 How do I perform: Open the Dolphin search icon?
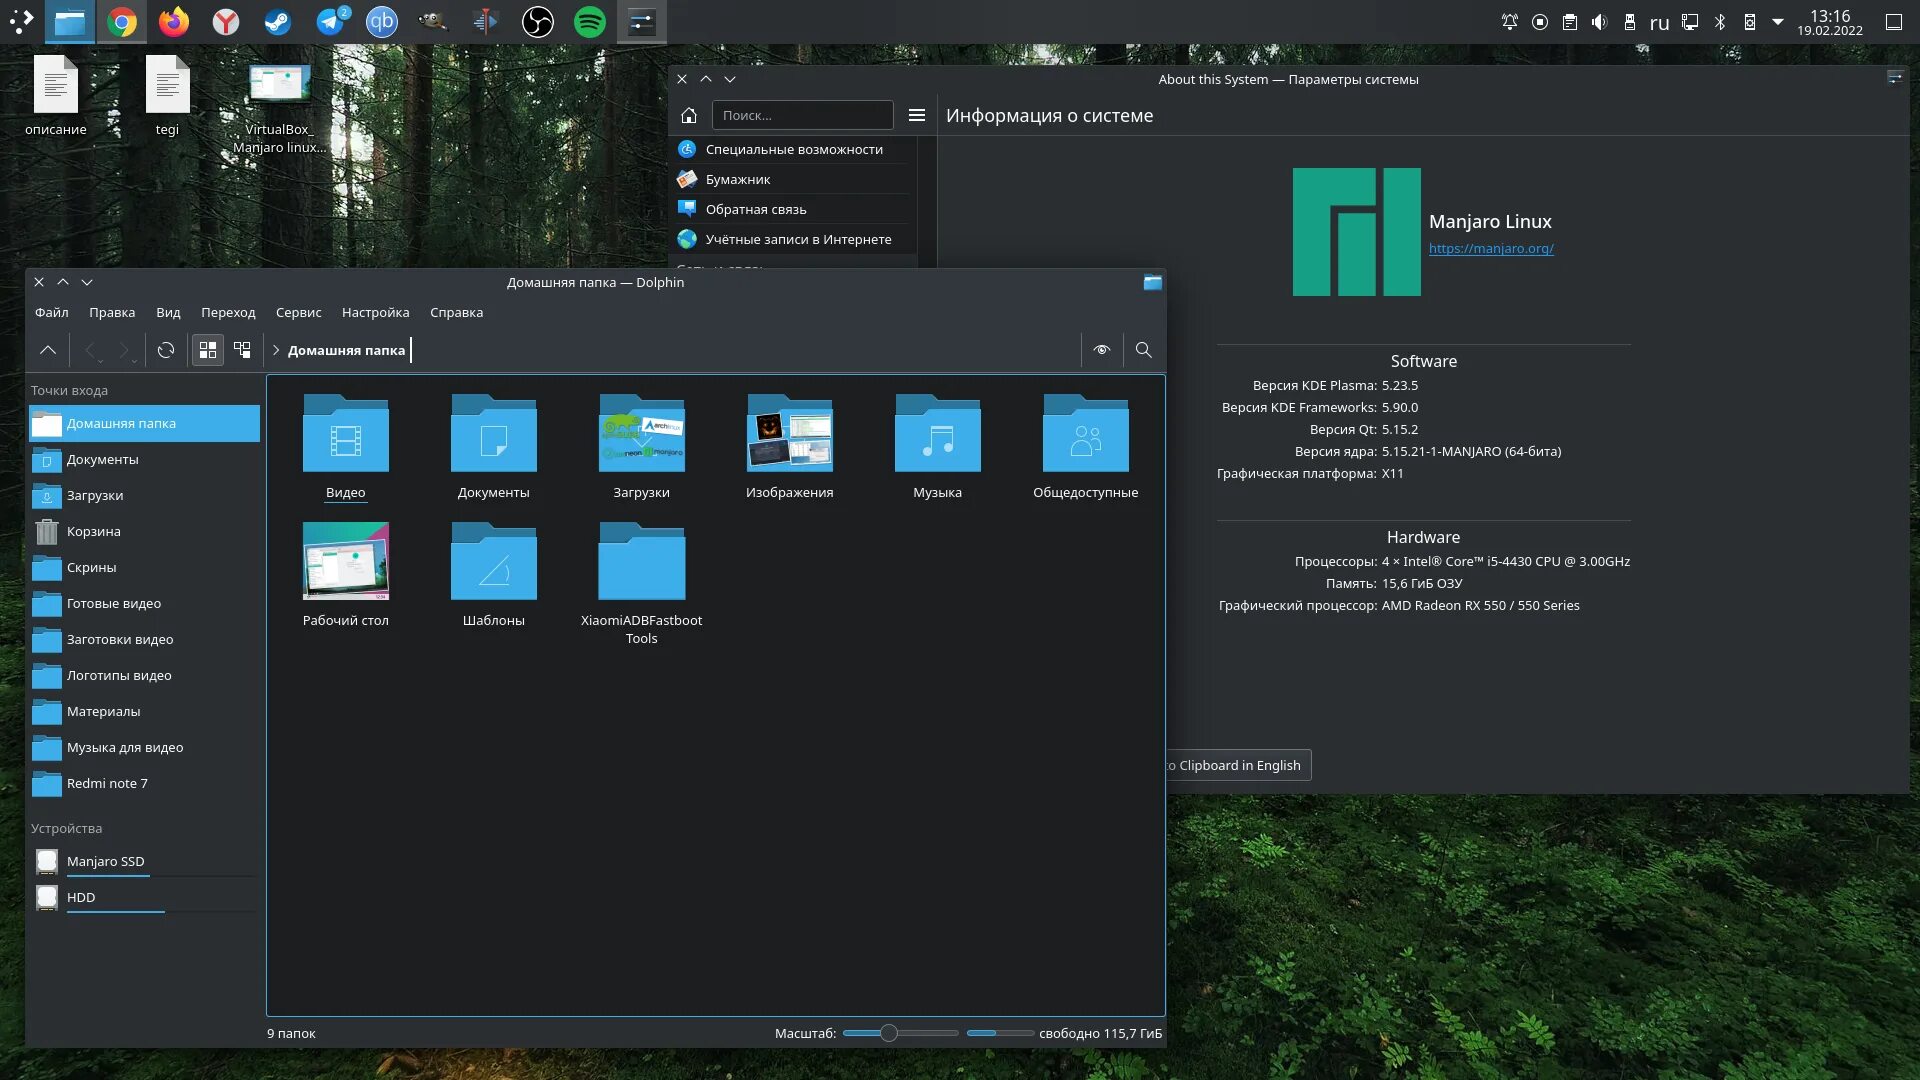[1143, 350]
